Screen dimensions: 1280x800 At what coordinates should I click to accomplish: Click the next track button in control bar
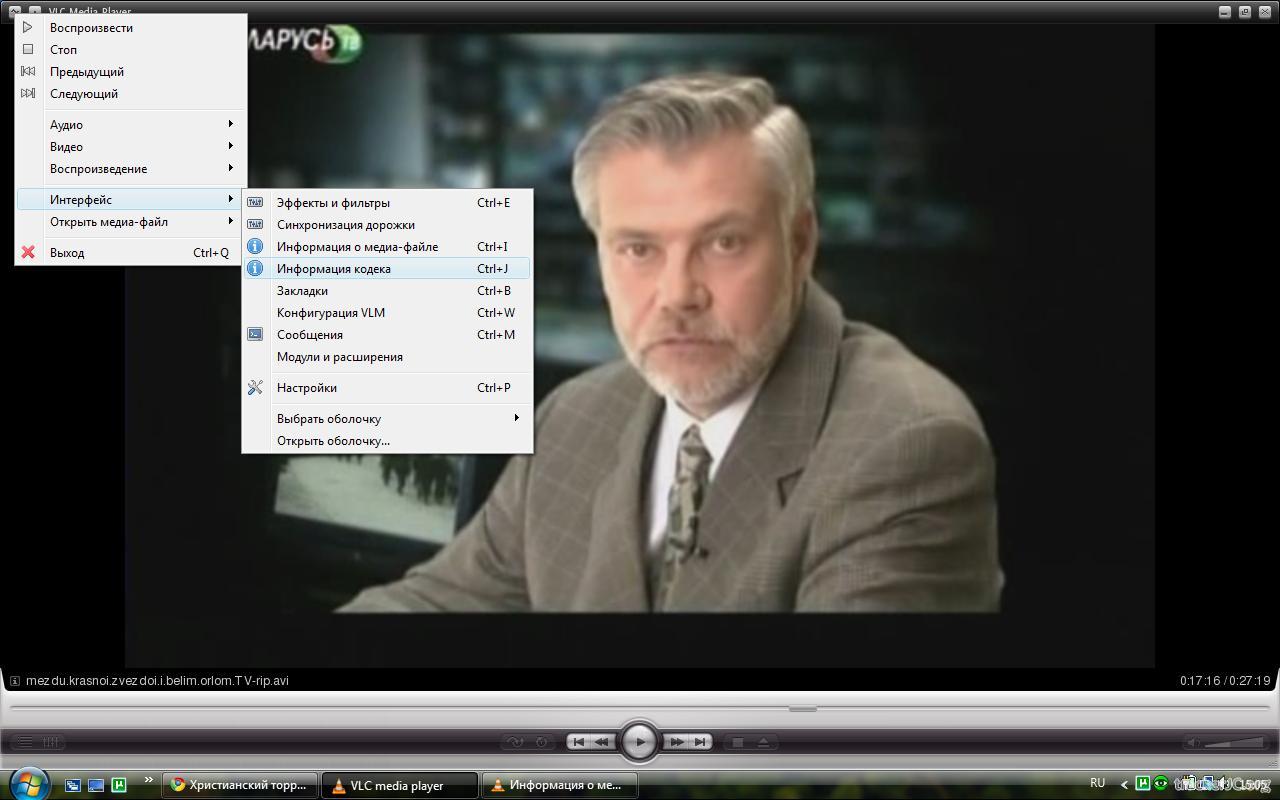[701, 742]
